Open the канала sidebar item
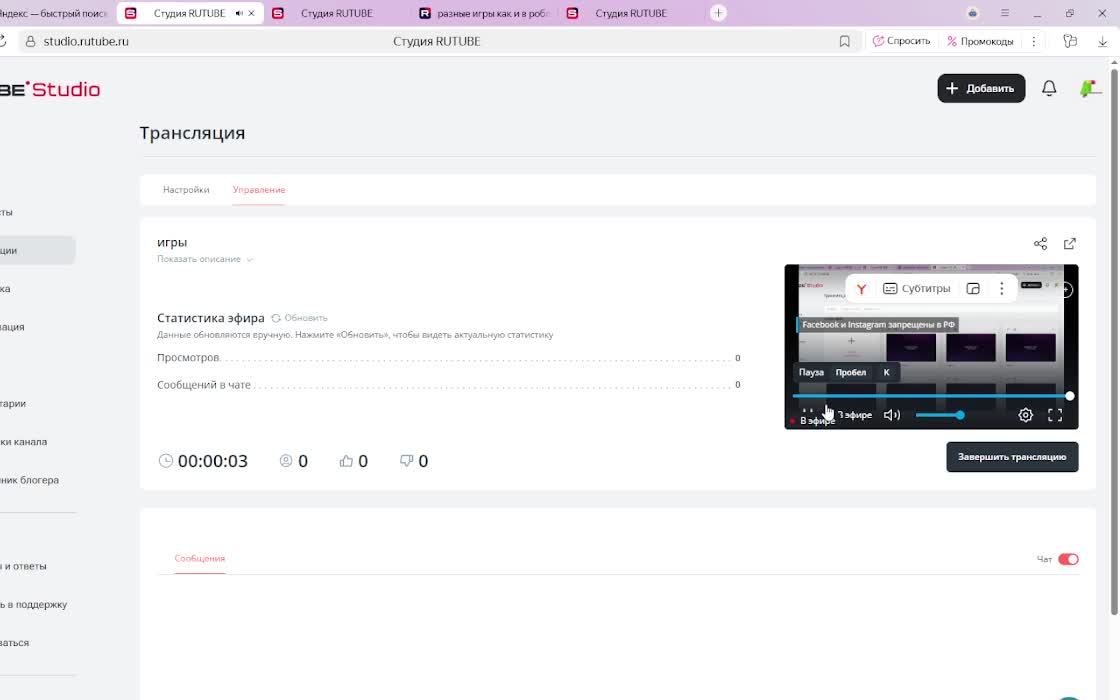This screenshot has height=700, width=1120. pyautogui.click(x=24, y=441)
